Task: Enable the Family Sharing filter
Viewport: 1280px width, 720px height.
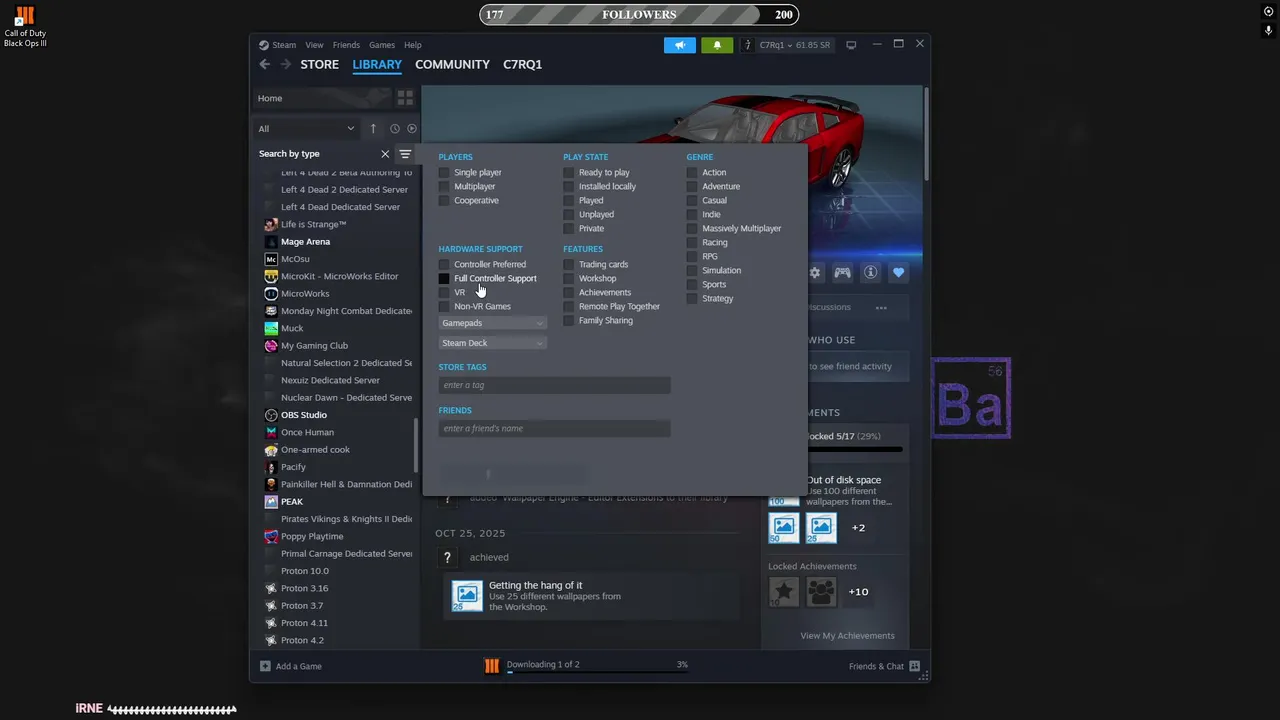Action: [x=568, y=320]
